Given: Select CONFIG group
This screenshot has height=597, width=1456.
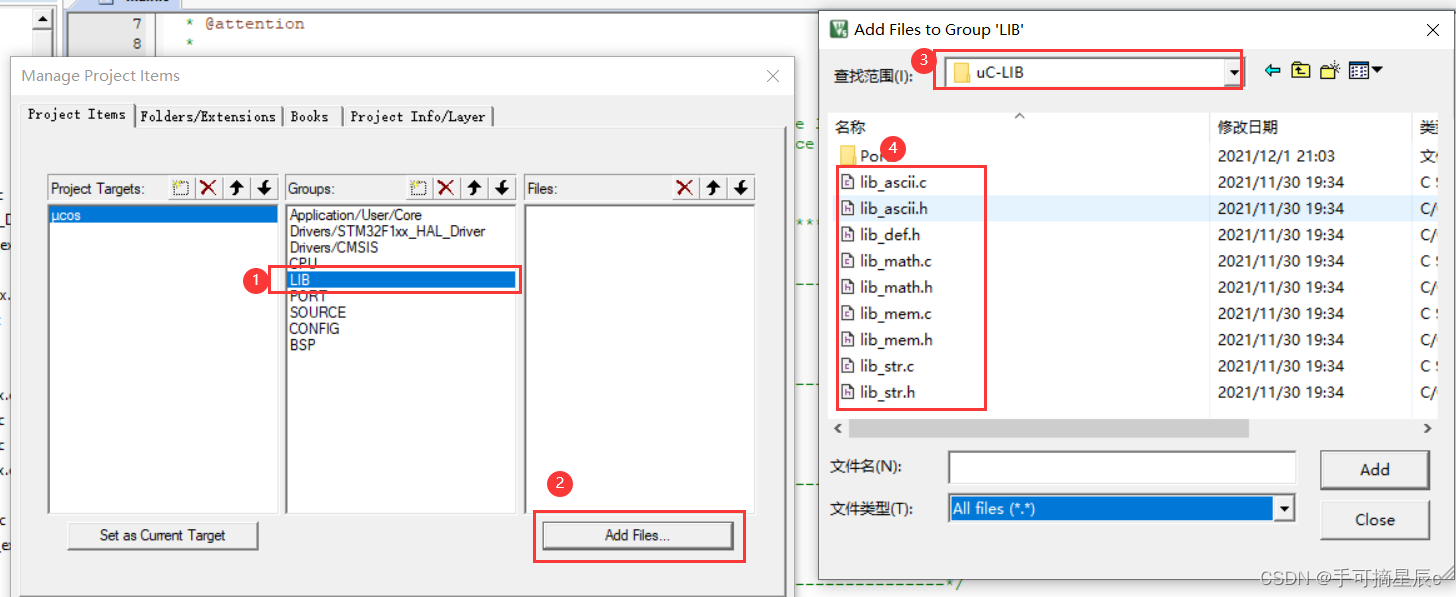Looking at the screenshot, I should 314,328.
